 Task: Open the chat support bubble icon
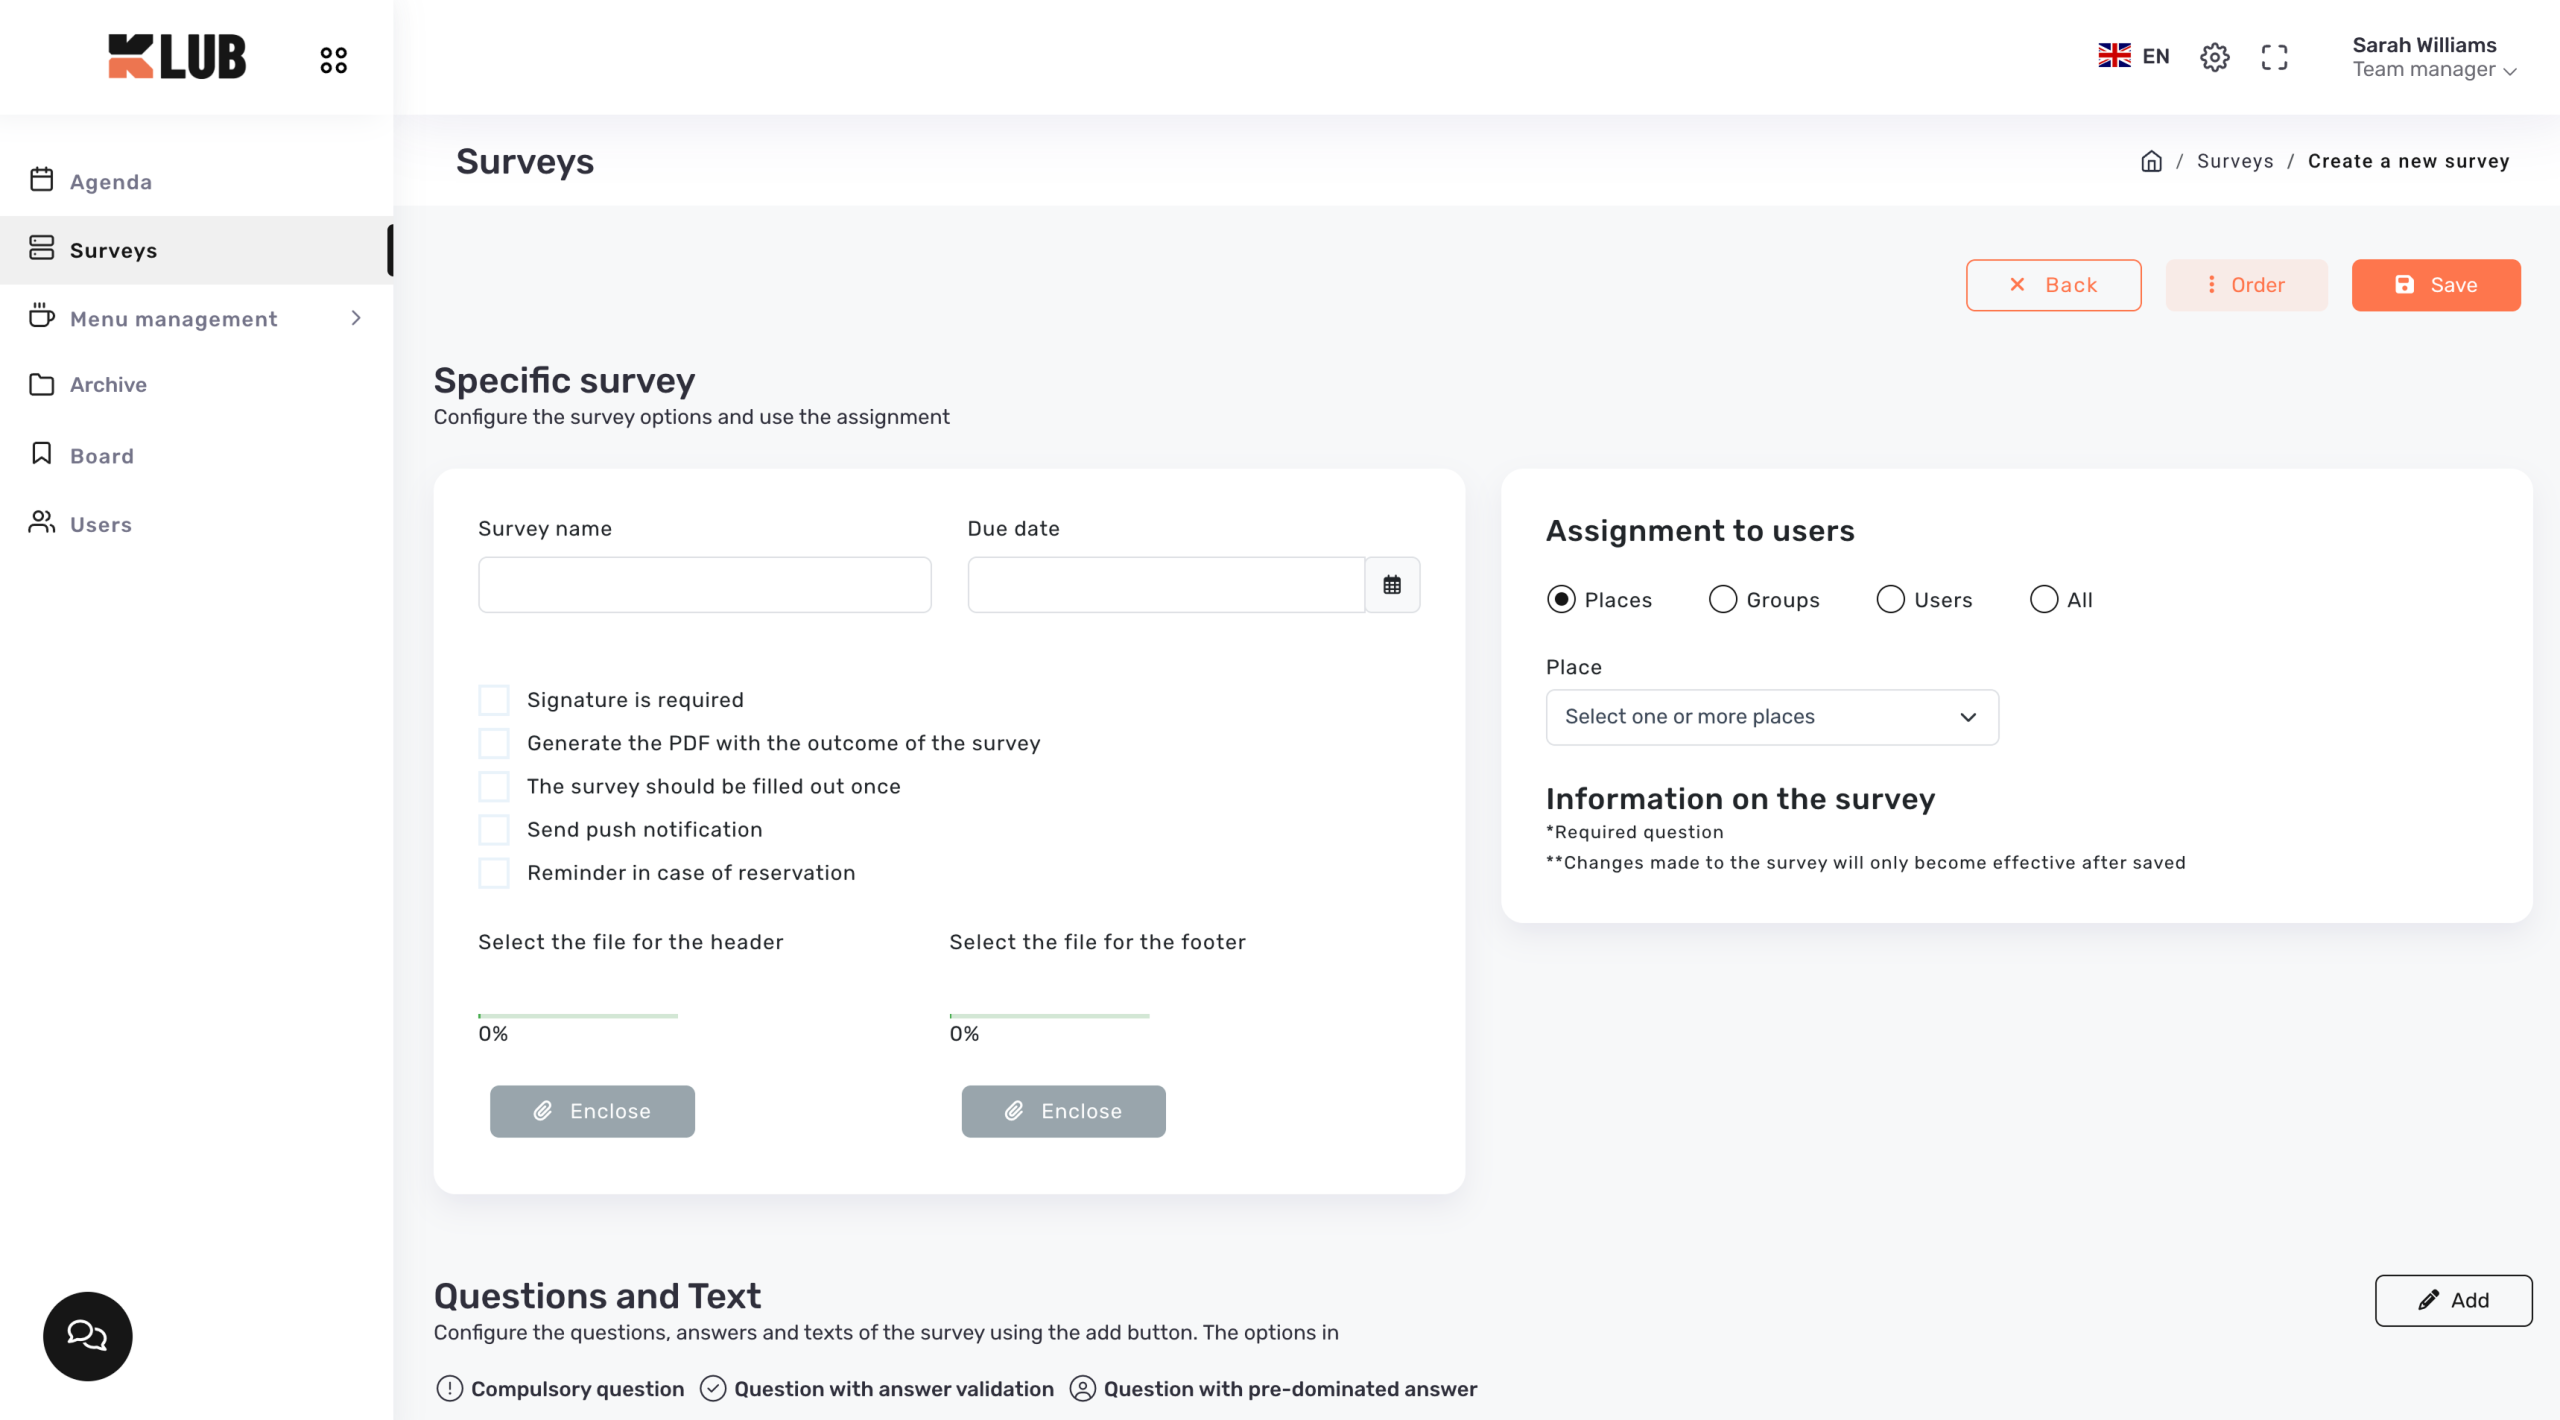tap(87, 1336)
